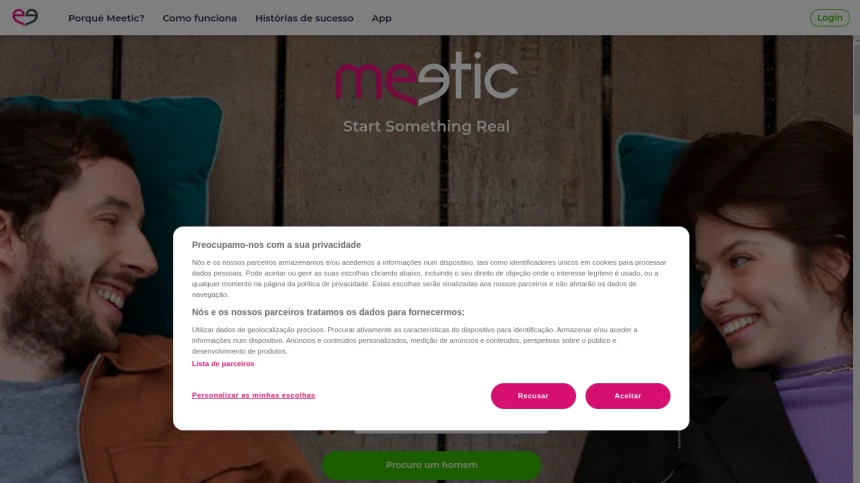Click the Nós e os nossos parceiros tratamos heading
Viewport: 860px width, 483px height.
point(328,312)
